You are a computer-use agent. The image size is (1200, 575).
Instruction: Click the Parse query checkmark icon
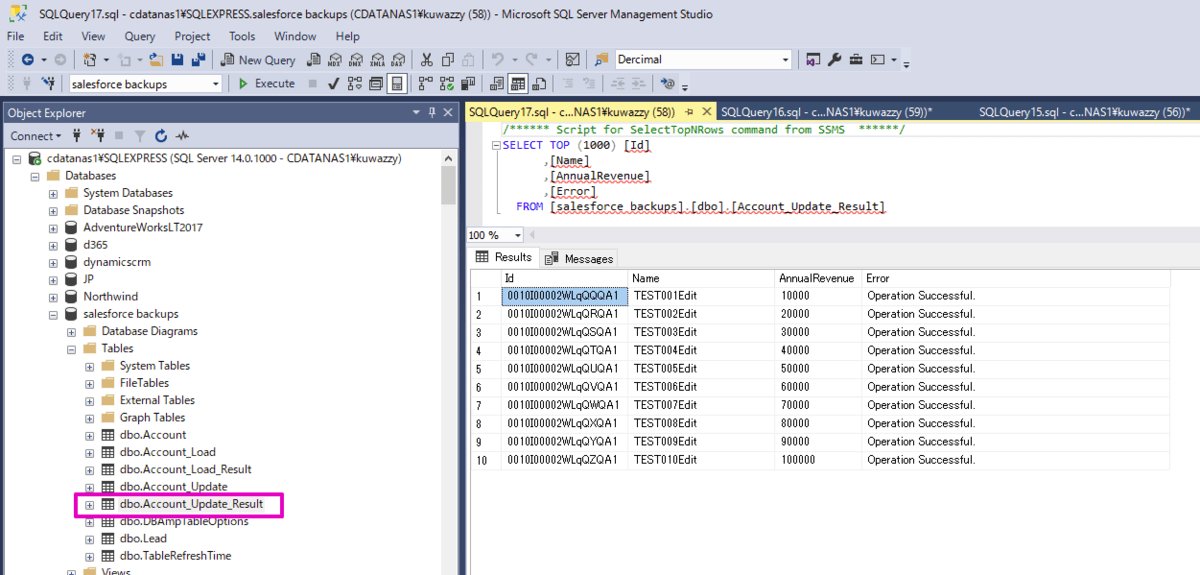click(x=333, y=84)
